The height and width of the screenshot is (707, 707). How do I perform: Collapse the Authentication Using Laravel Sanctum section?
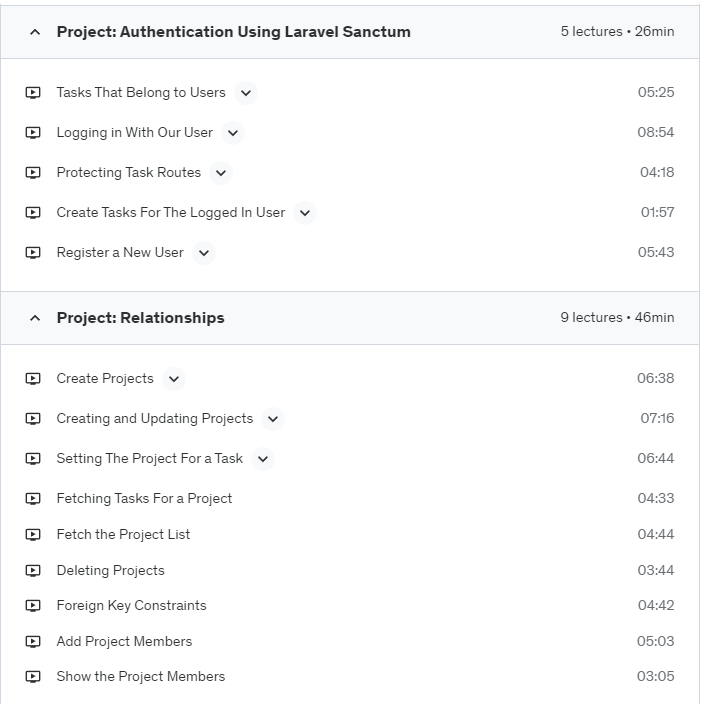(x=35, y=32)
